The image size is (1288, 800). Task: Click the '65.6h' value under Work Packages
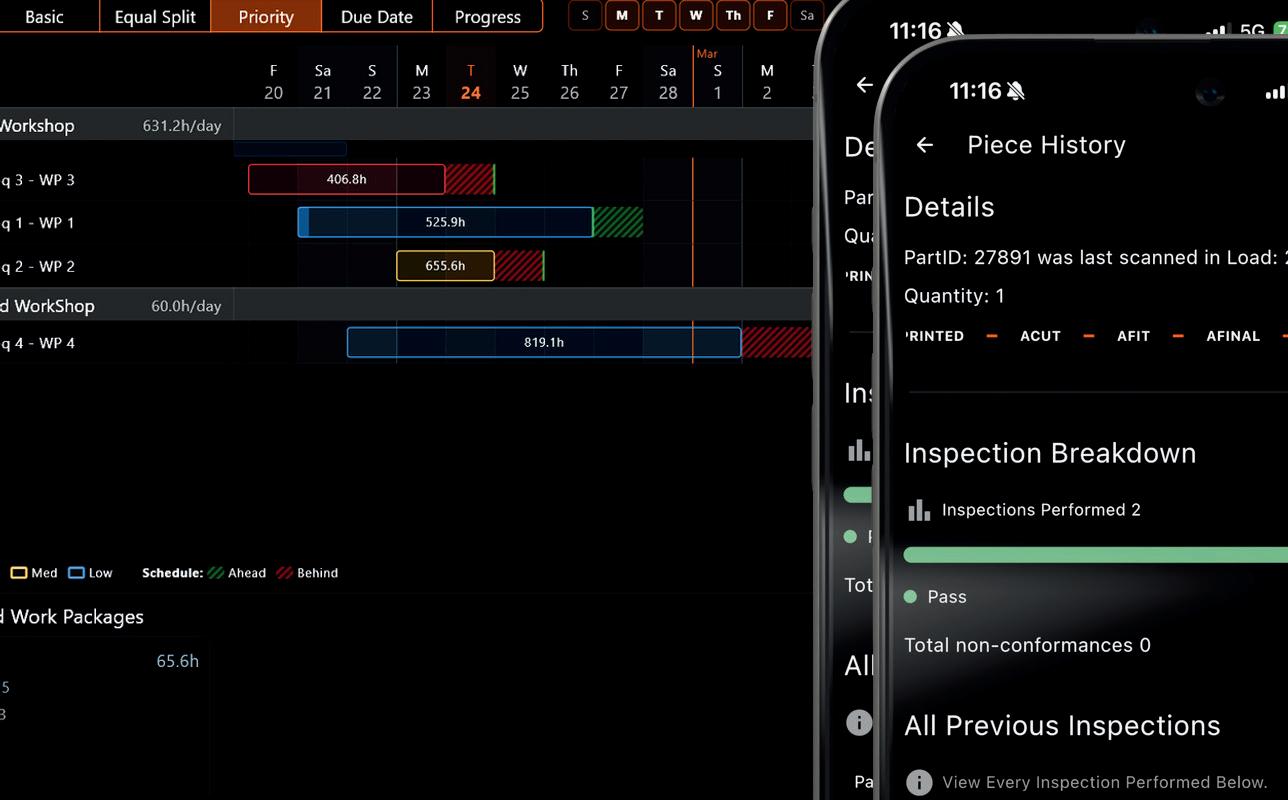tap(178, 661)
